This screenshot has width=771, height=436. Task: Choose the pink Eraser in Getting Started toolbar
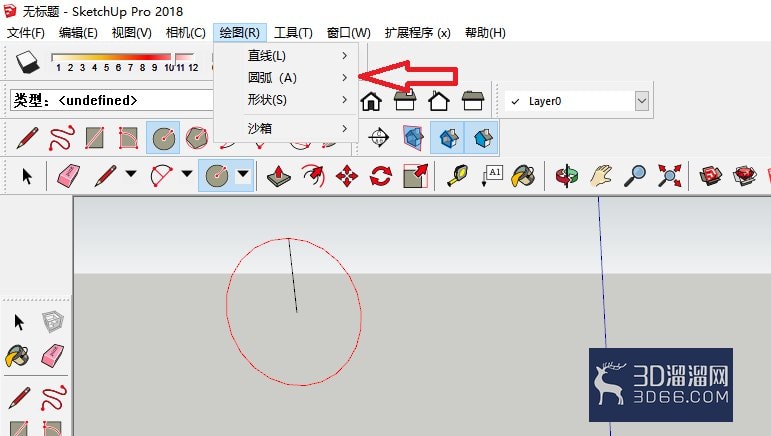click(69, 175)
